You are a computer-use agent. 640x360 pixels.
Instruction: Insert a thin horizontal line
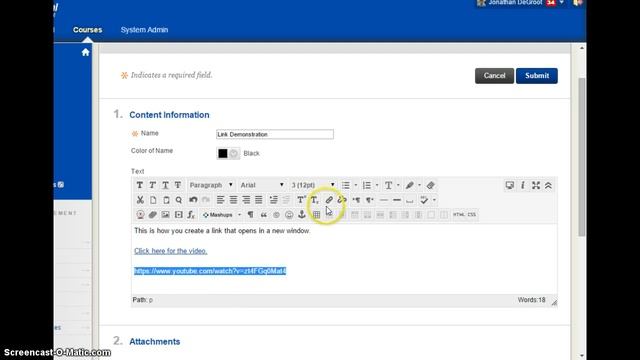pyautogui.click(x=384, y=200)
